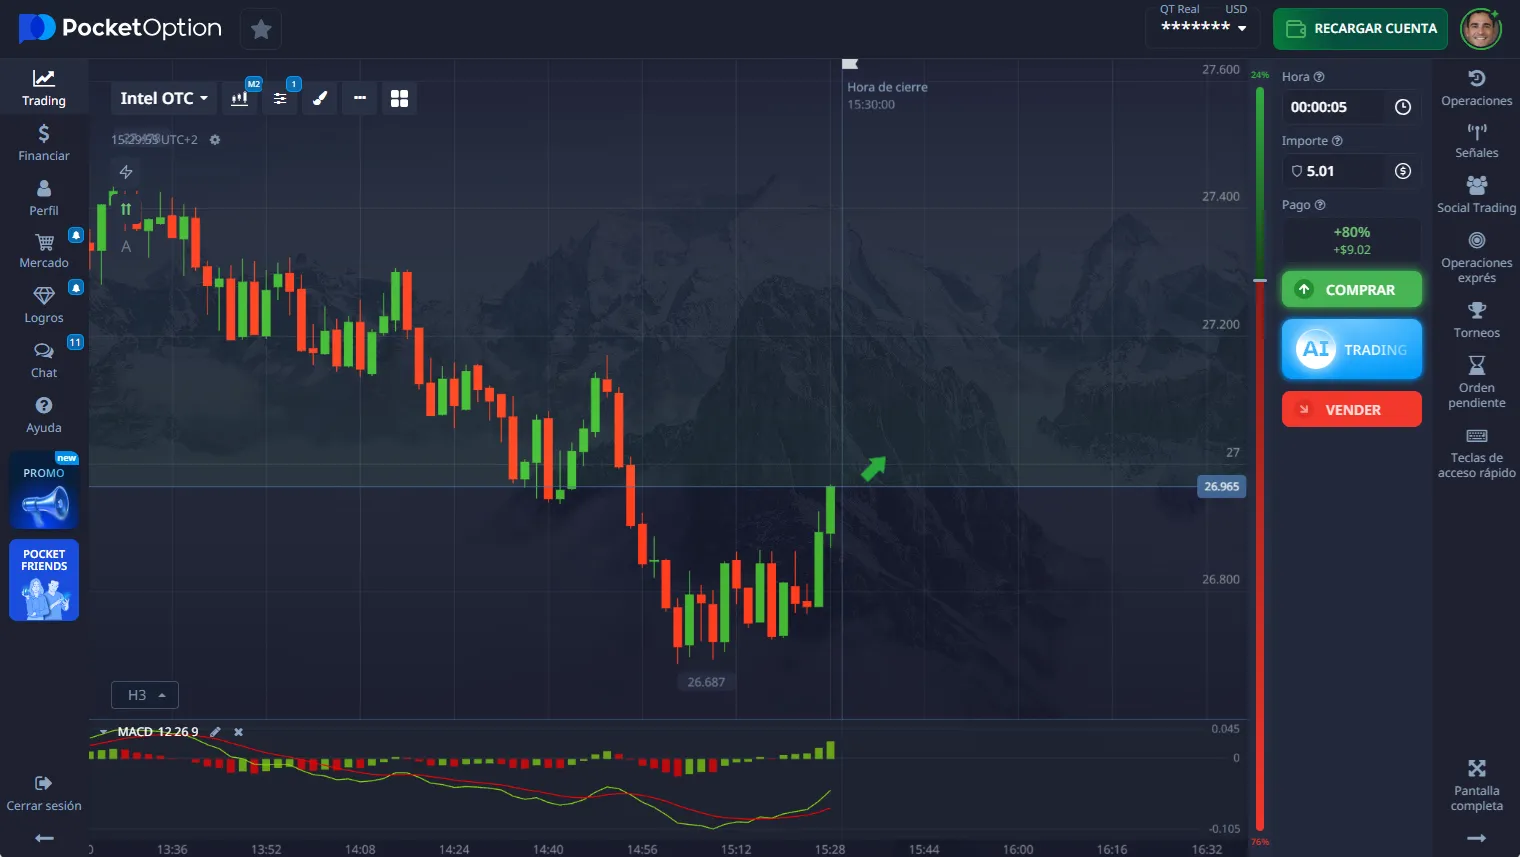1520x857 pixels.
Task: Add asset to favorites star
Action: click(x=261, y=29)
